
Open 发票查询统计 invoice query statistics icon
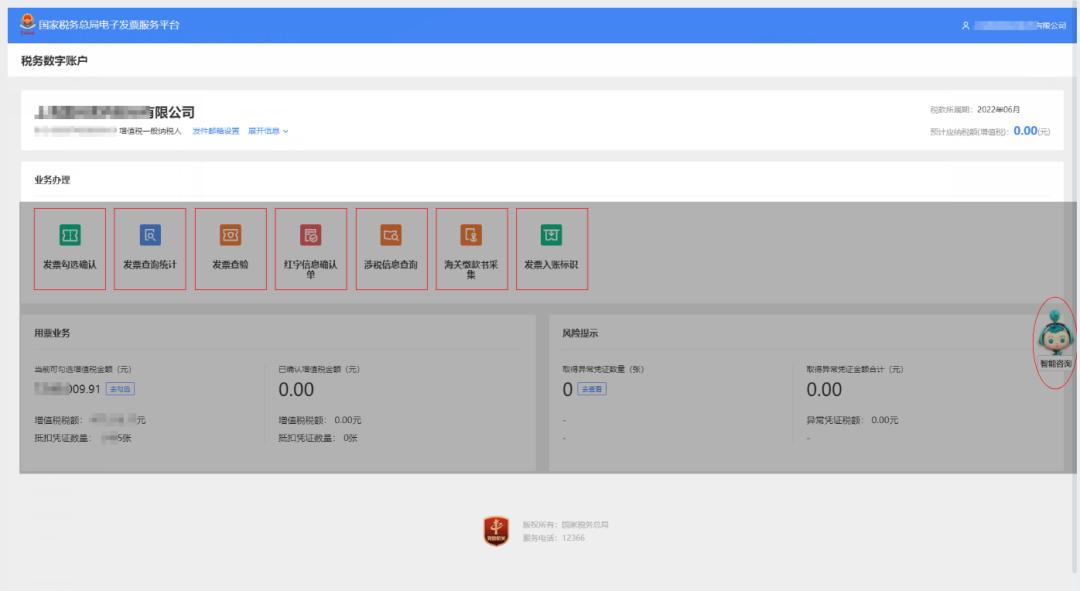point(150,236)
